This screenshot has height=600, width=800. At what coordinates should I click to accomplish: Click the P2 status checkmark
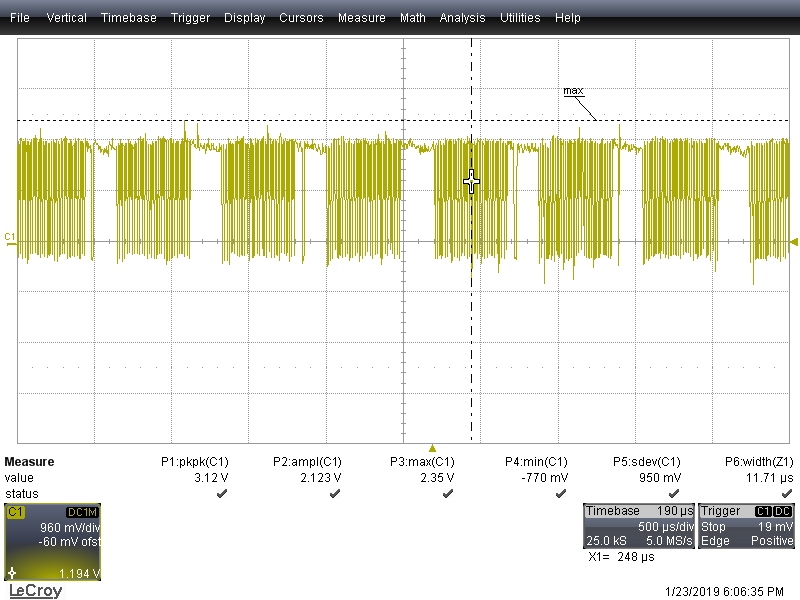click(335, 493)
